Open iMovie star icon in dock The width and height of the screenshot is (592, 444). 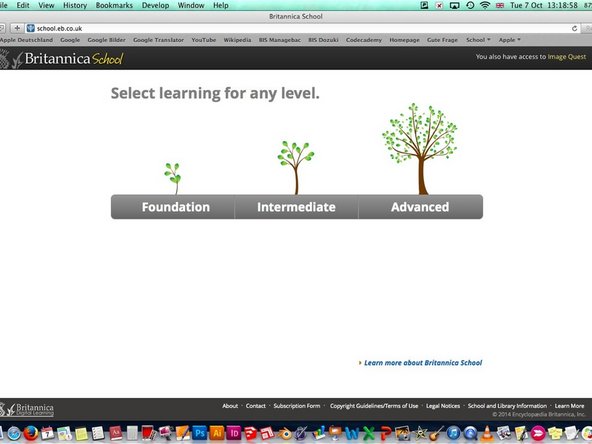coord(419,434)
